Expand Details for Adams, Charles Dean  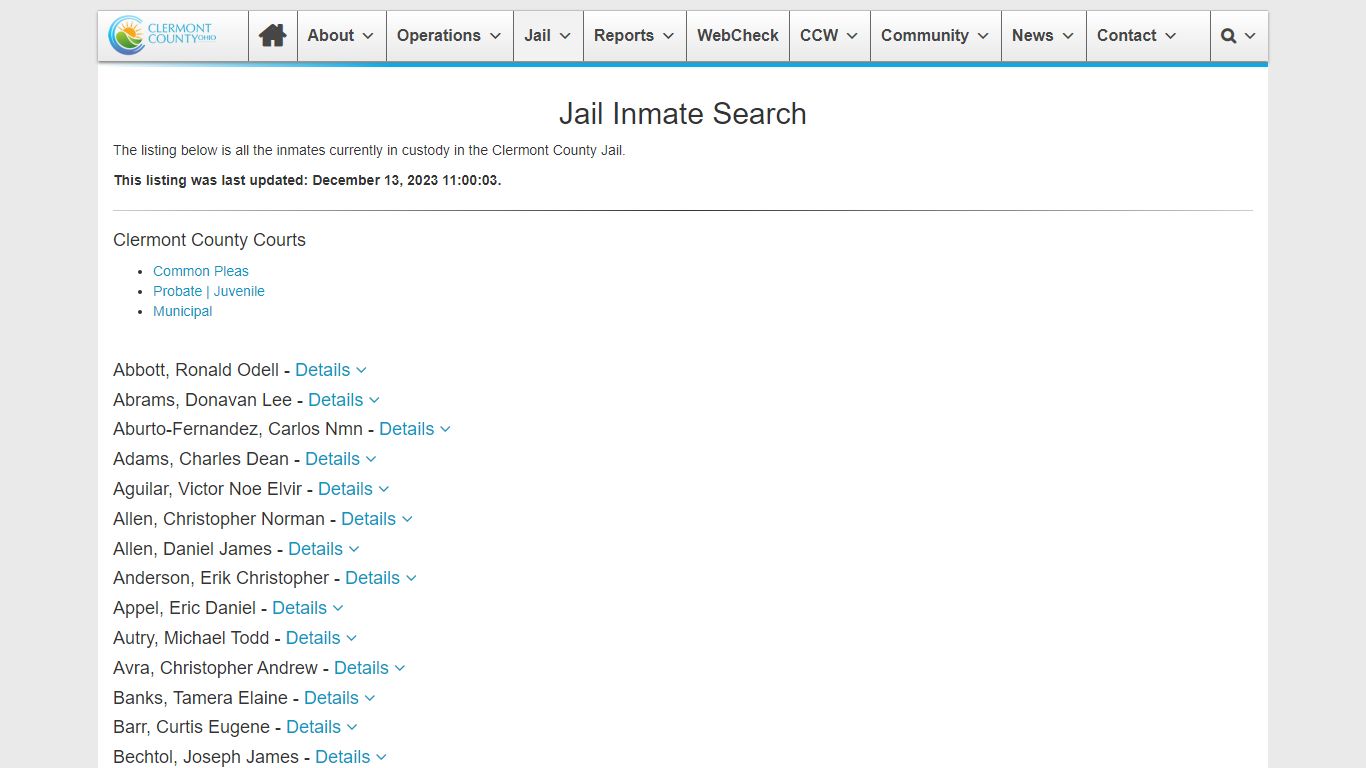click(341, 459)
